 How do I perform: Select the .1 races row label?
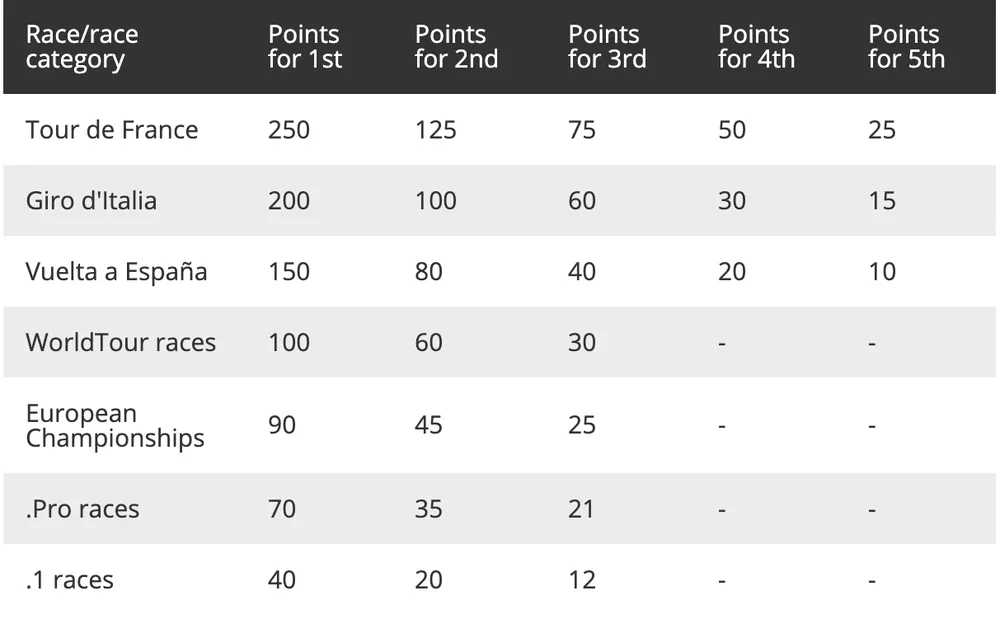[70, 580]
